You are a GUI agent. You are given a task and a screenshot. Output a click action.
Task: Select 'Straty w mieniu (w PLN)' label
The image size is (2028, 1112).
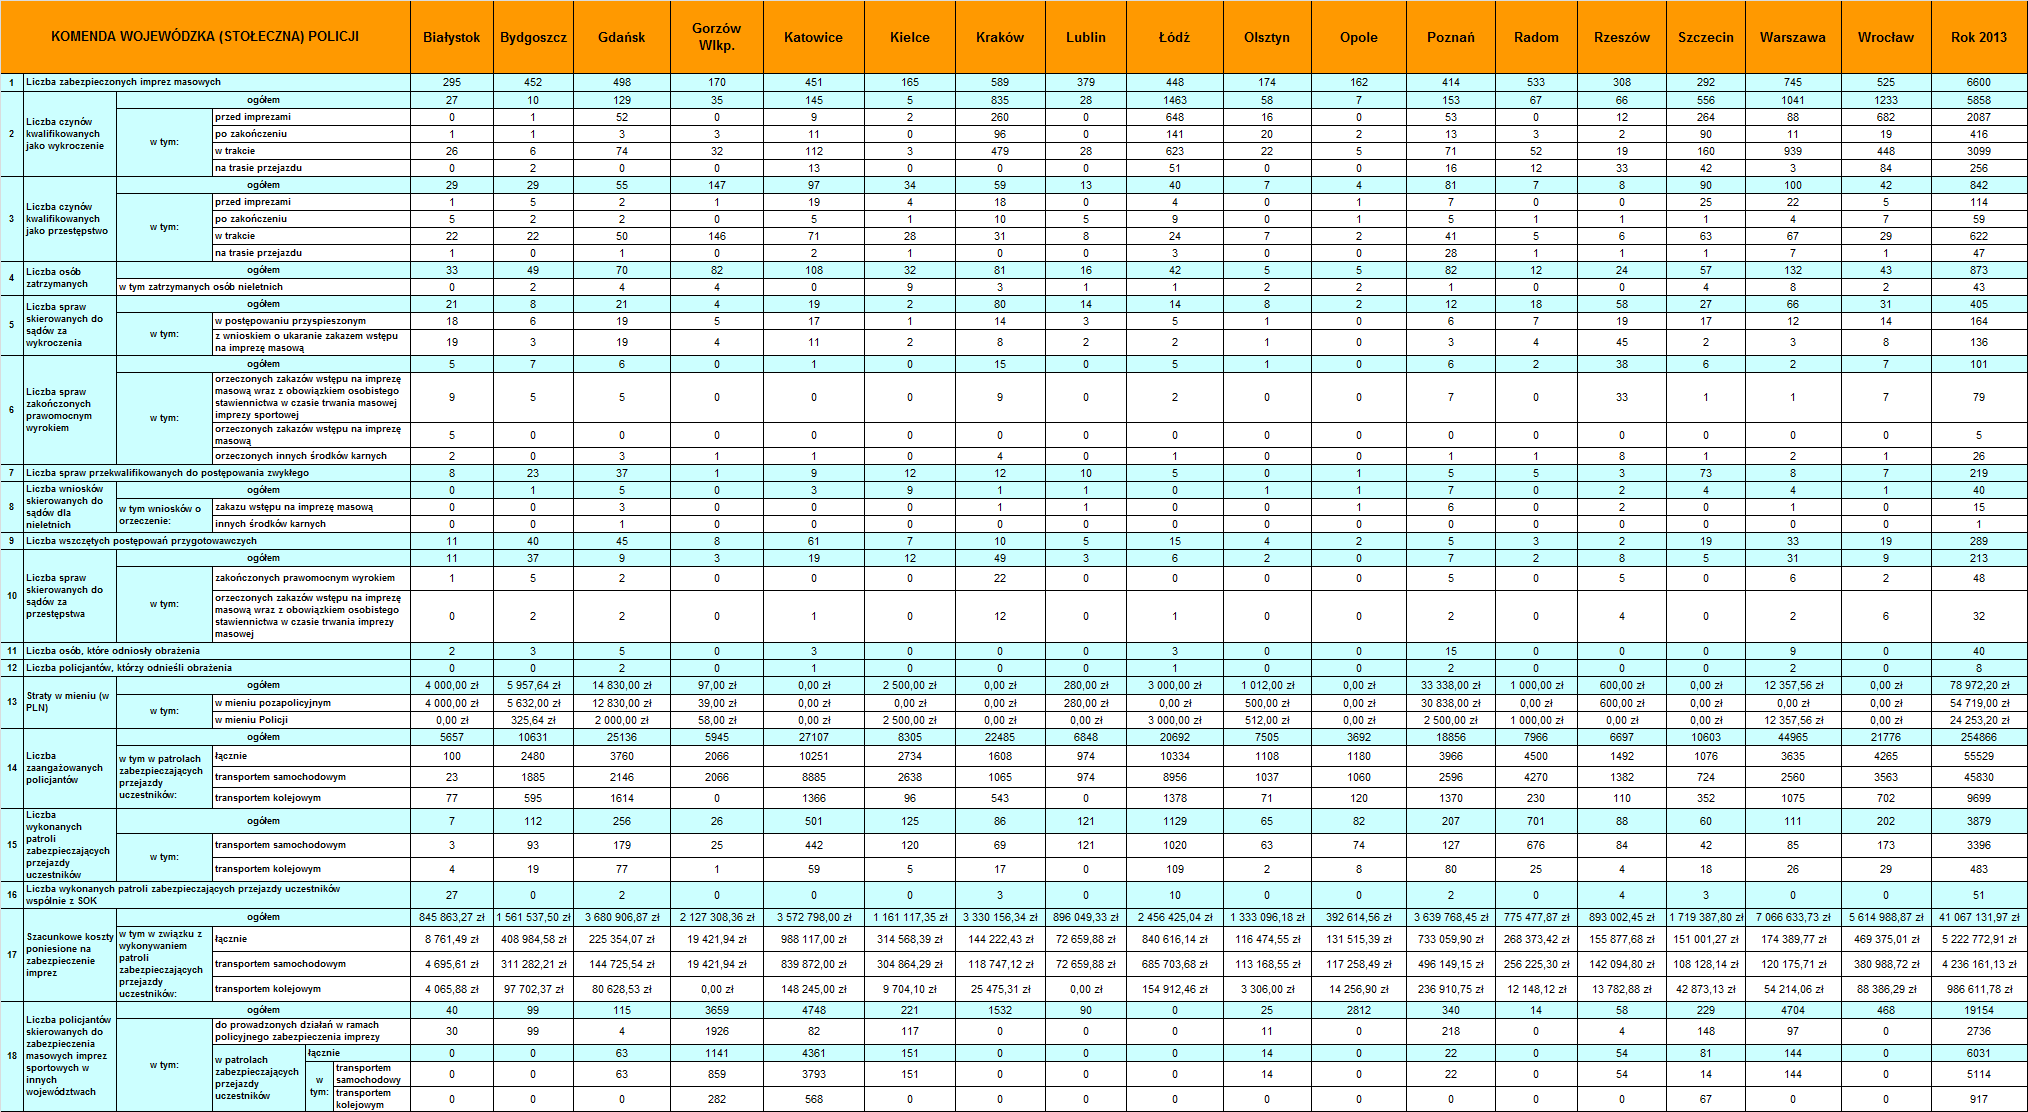tap(69, 702)
